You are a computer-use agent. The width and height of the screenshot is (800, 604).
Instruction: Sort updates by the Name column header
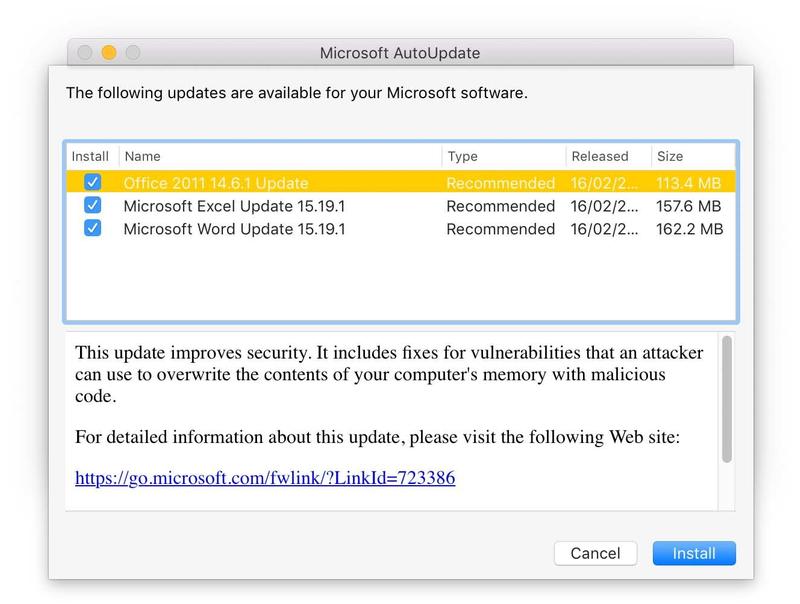[x=280, y=156]
